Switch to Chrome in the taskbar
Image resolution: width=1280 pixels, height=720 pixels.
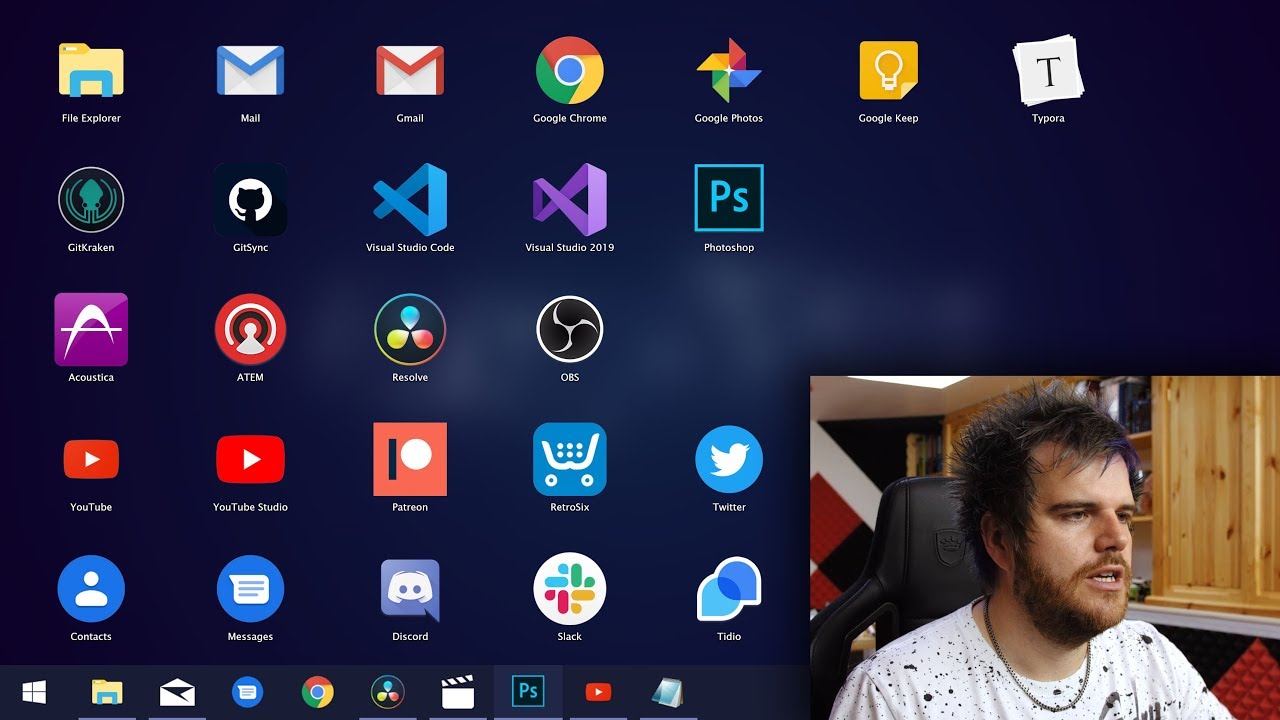click(318, 692)
